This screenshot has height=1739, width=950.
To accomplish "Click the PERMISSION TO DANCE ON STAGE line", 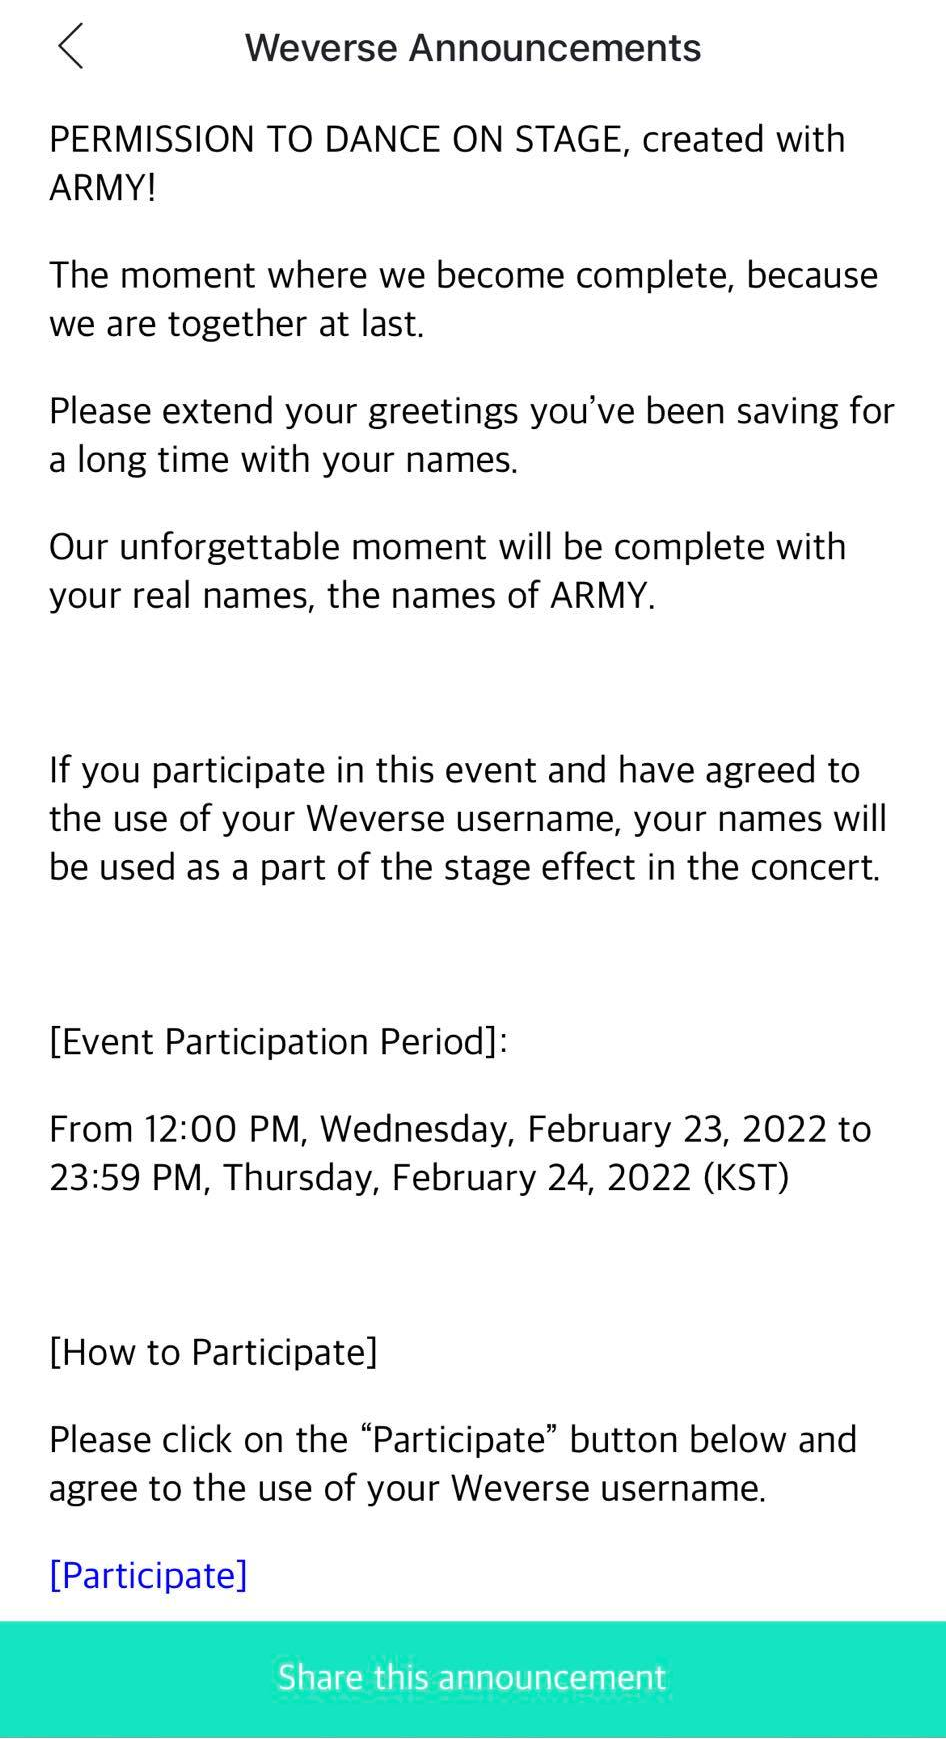I will click(x=447, y=139).
